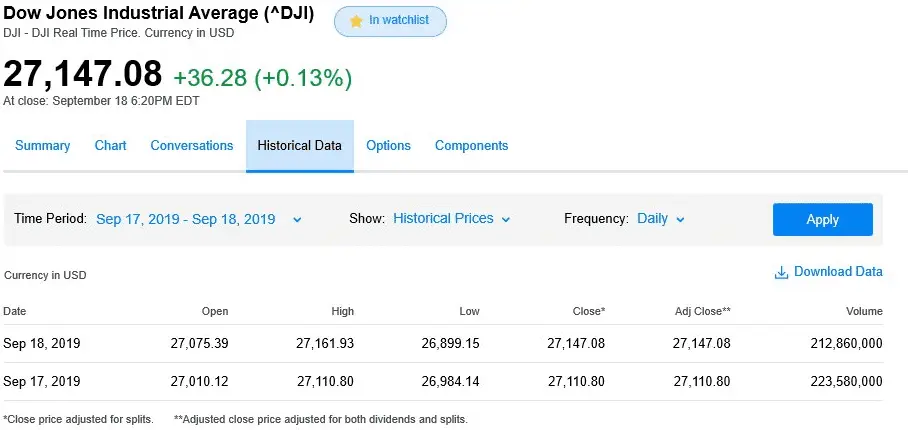Viewport: 908px width, 430px height.
Task: Open the Show Historical Prices dropdown
Action: [451, 219]
